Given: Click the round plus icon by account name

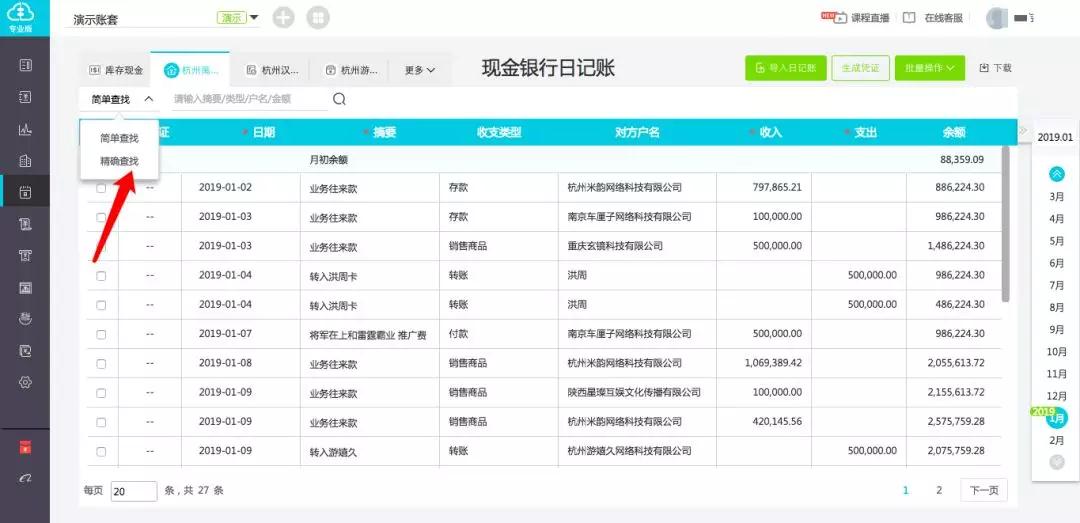Looking at the screenshot, I should pos(284,18).
